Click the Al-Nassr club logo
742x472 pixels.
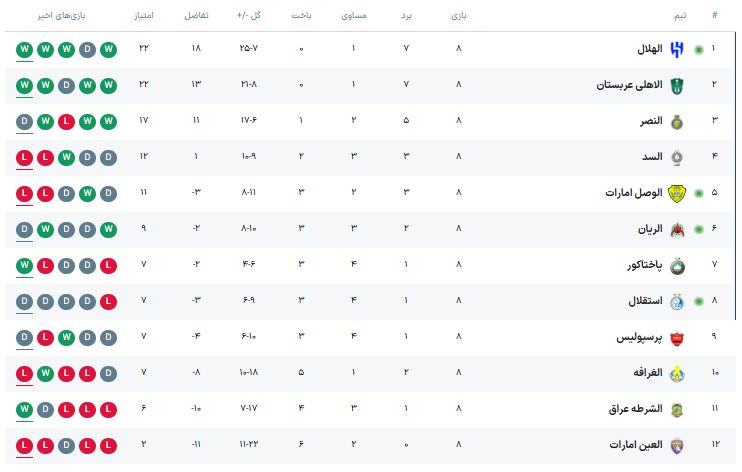tap(676, 121)
